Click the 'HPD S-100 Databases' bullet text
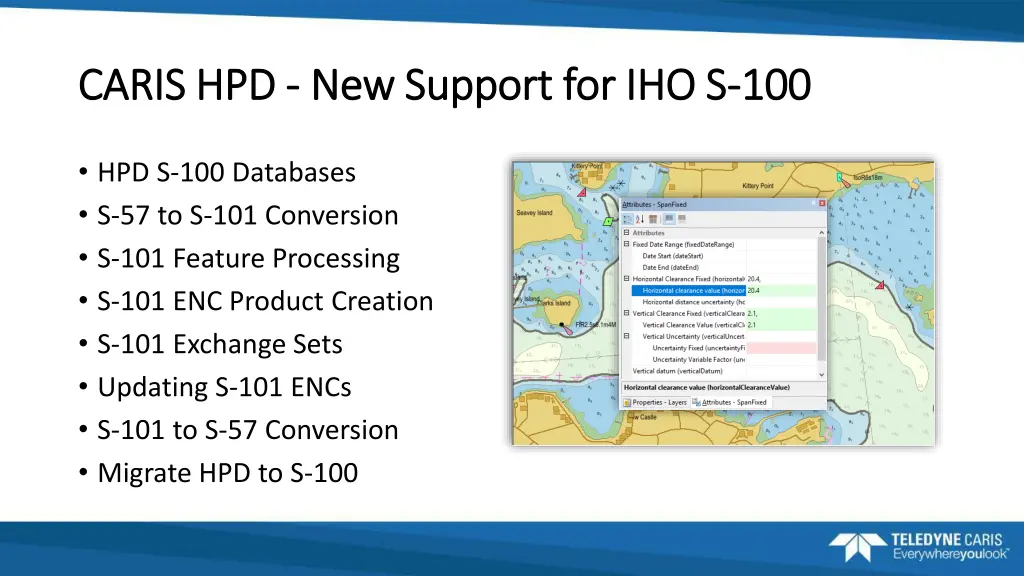Viewport: 1024px width, 576px height. click(226, 172)
